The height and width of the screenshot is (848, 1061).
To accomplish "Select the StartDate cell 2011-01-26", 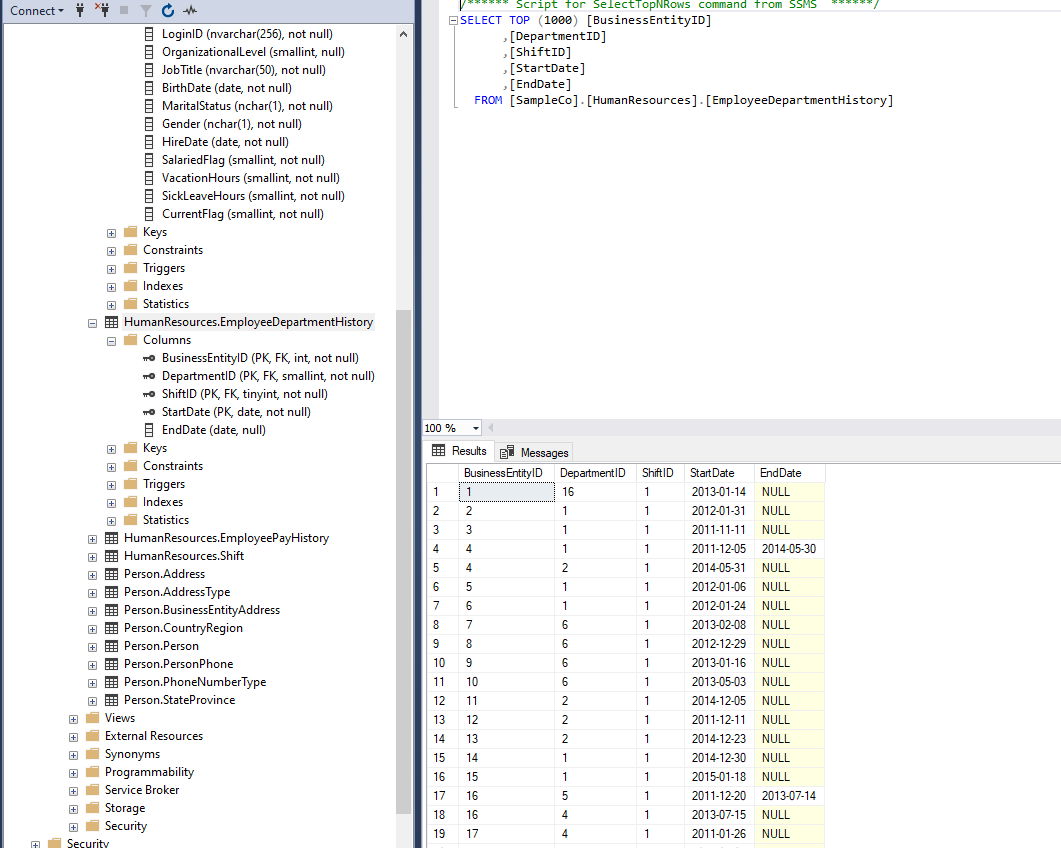I will tap(719, 834).
